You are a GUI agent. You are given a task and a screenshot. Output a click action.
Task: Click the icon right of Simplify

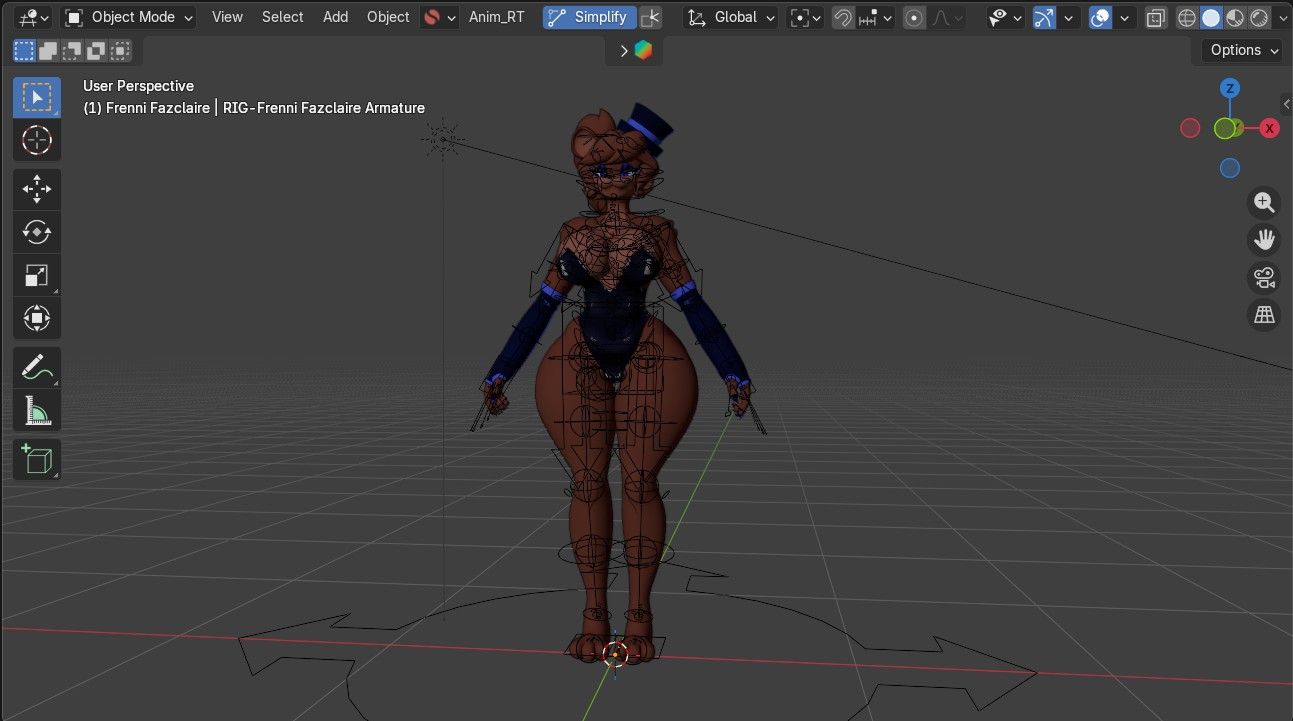[x=651, y=17]
